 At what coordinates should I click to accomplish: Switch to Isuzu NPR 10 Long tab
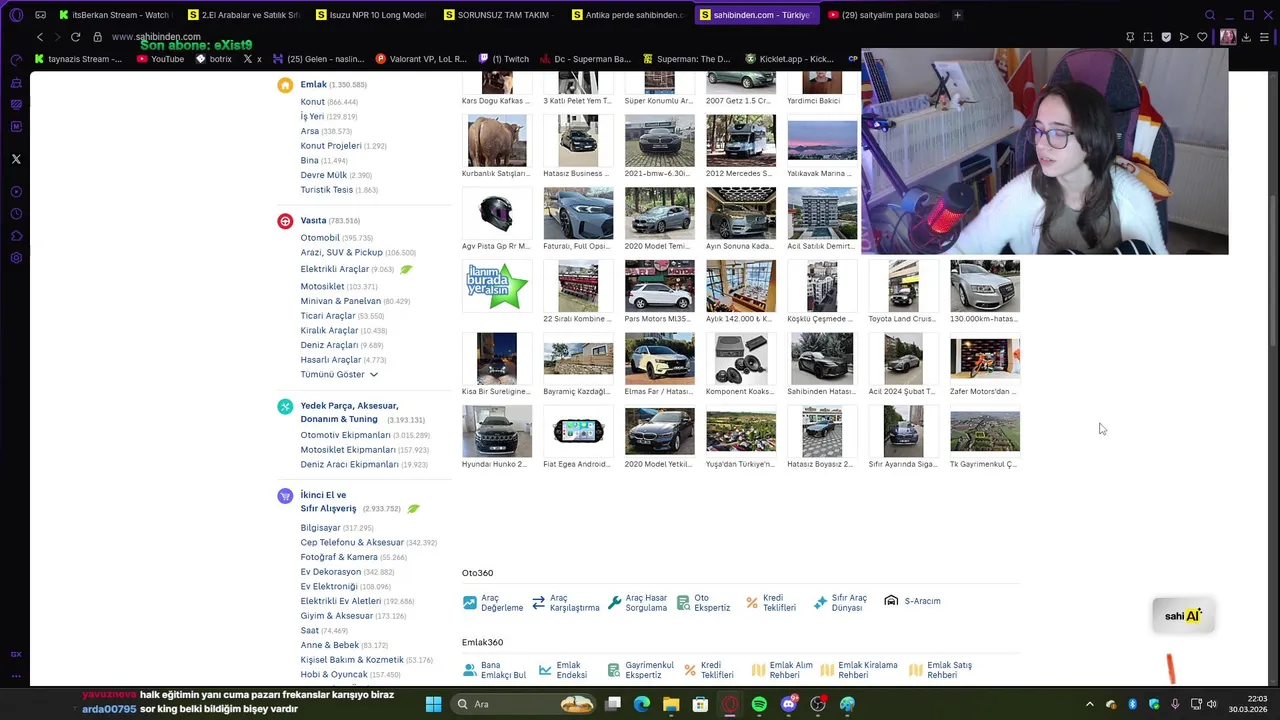pyautogui.click(x=370, y=15)
